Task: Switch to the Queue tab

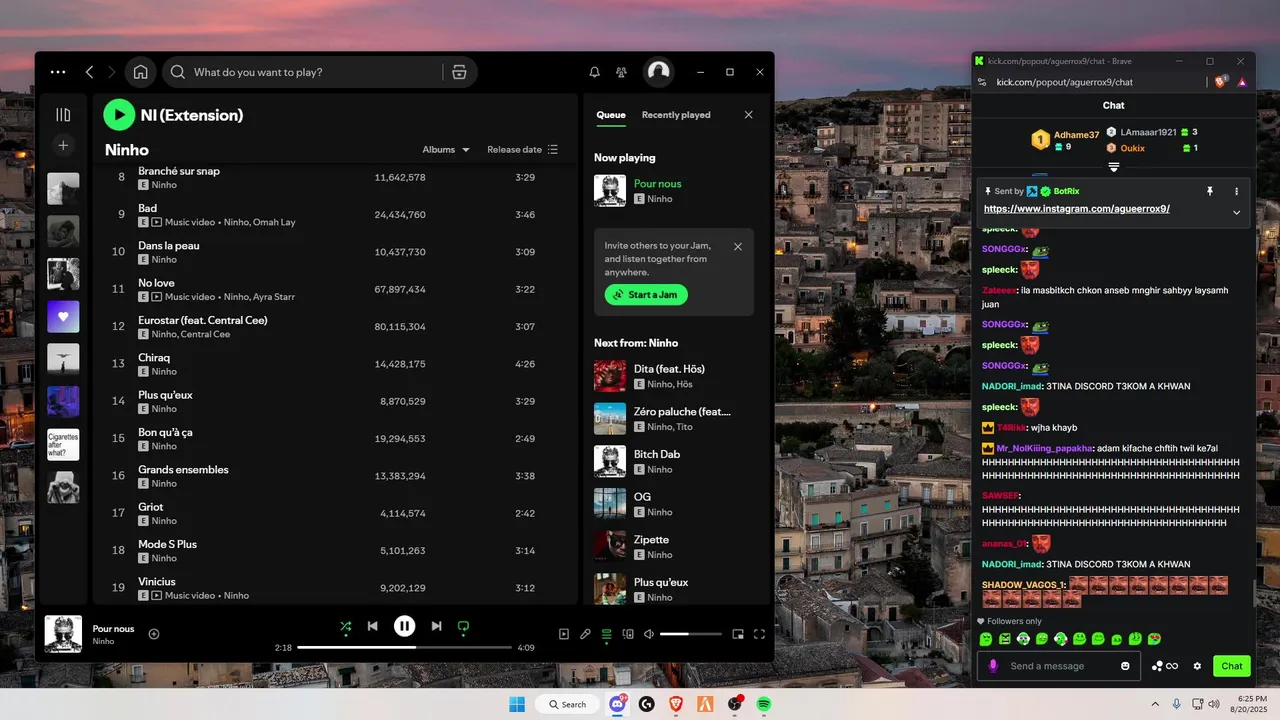Action: pyautogui.click(x=611, y=115)
